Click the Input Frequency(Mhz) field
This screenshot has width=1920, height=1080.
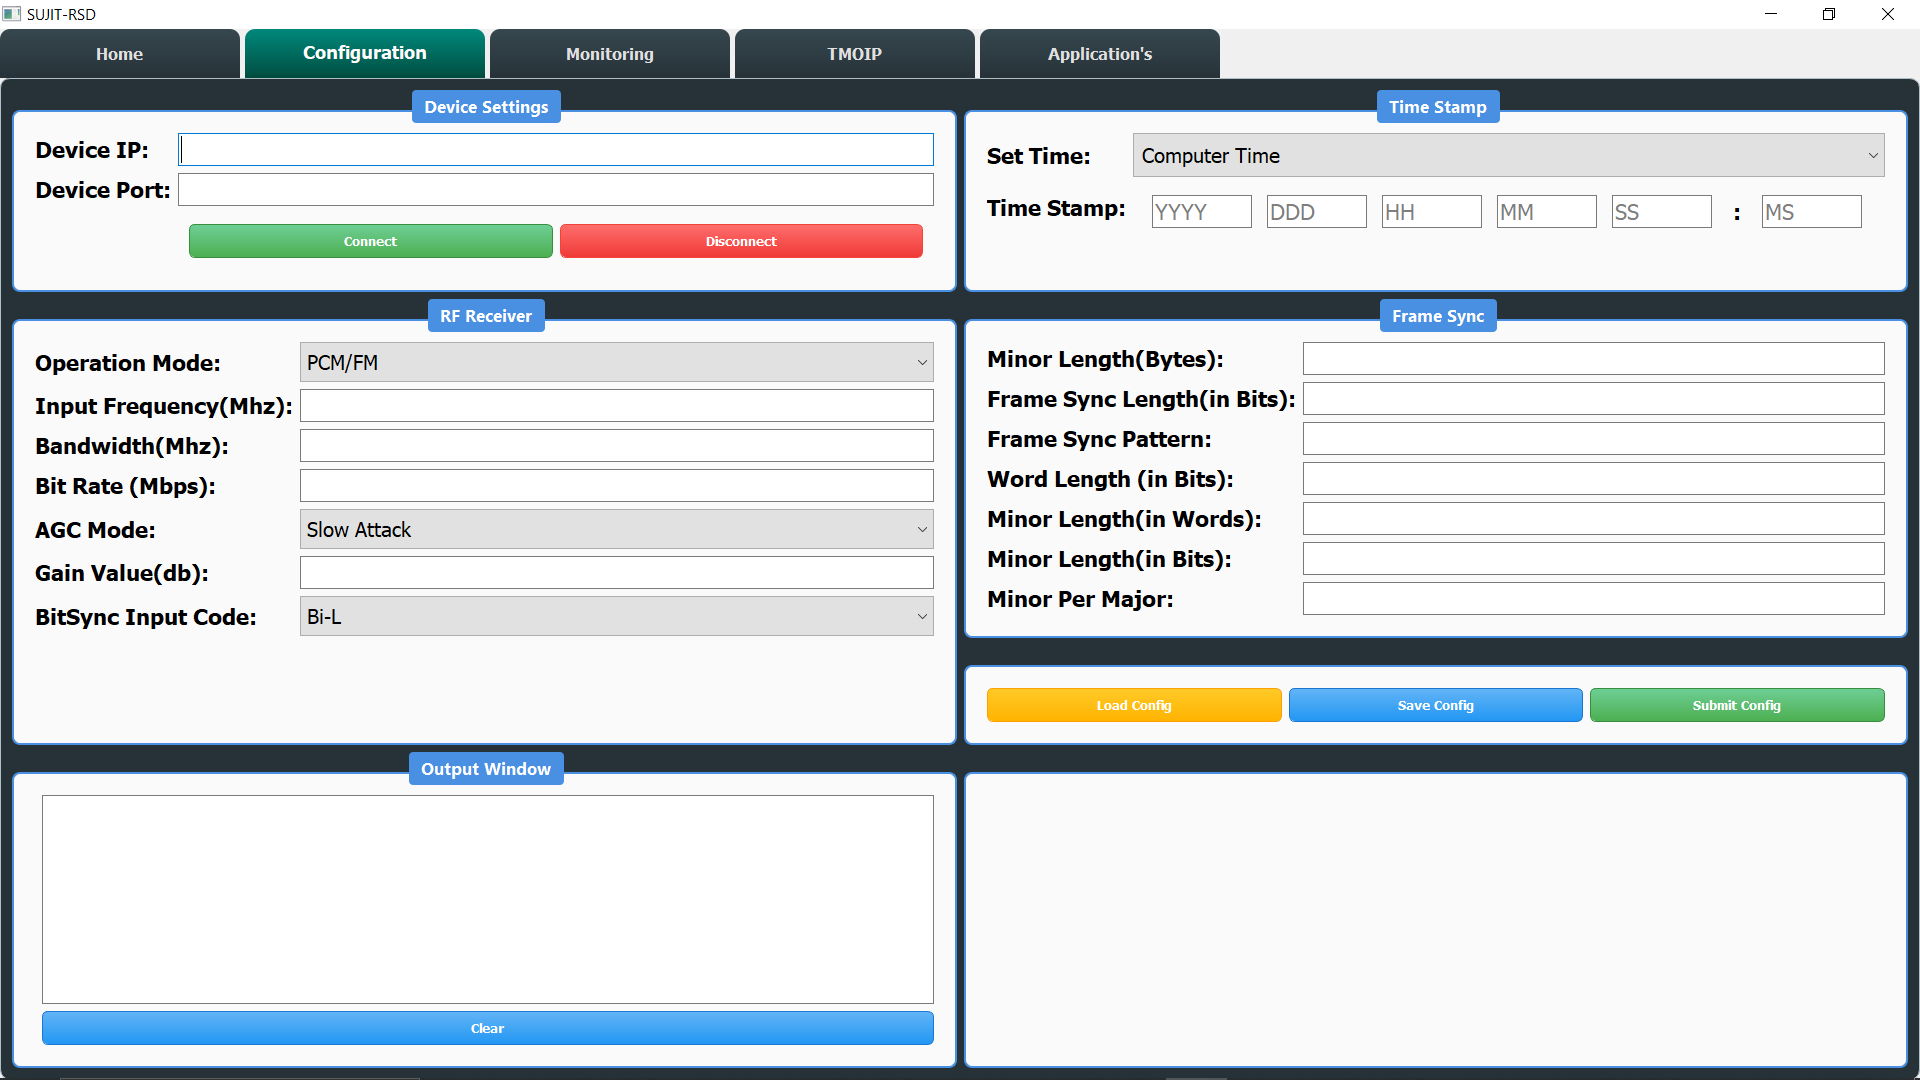point(616,406)
